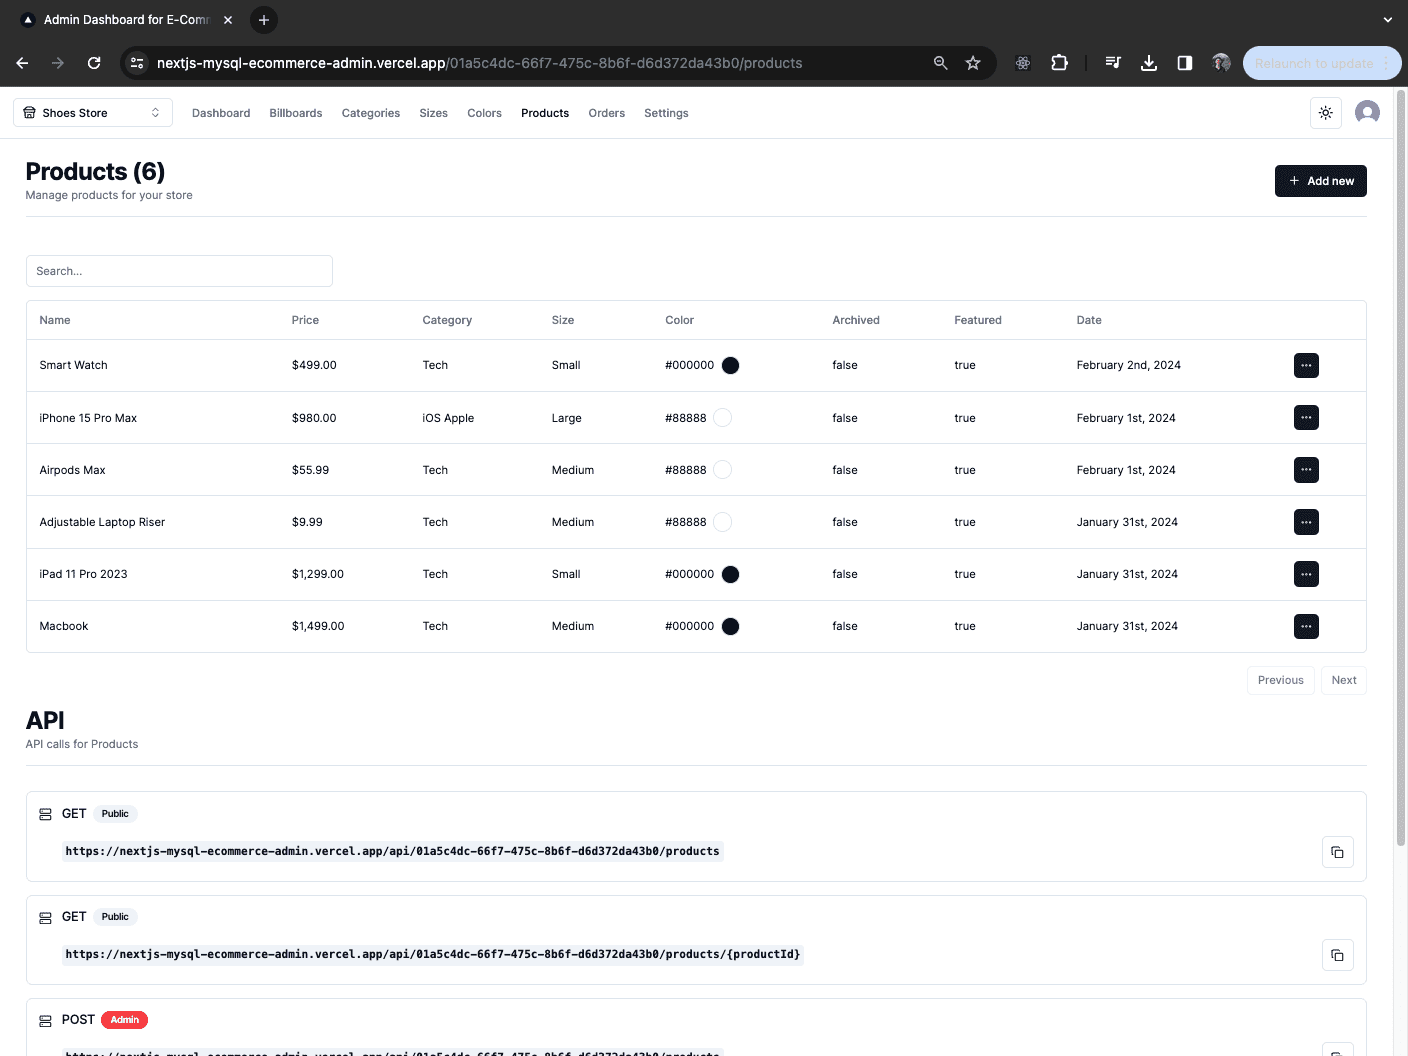This screenshot has height=1056, width=1408.
Task: Click the $1,499.00 price cell
Action: (318, 626)
